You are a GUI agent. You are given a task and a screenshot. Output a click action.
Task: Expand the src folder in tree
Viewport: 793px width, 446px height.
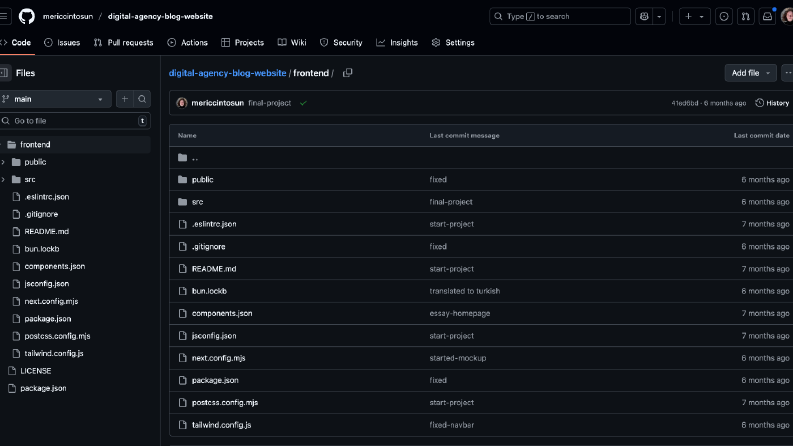(x=4, y=180)
